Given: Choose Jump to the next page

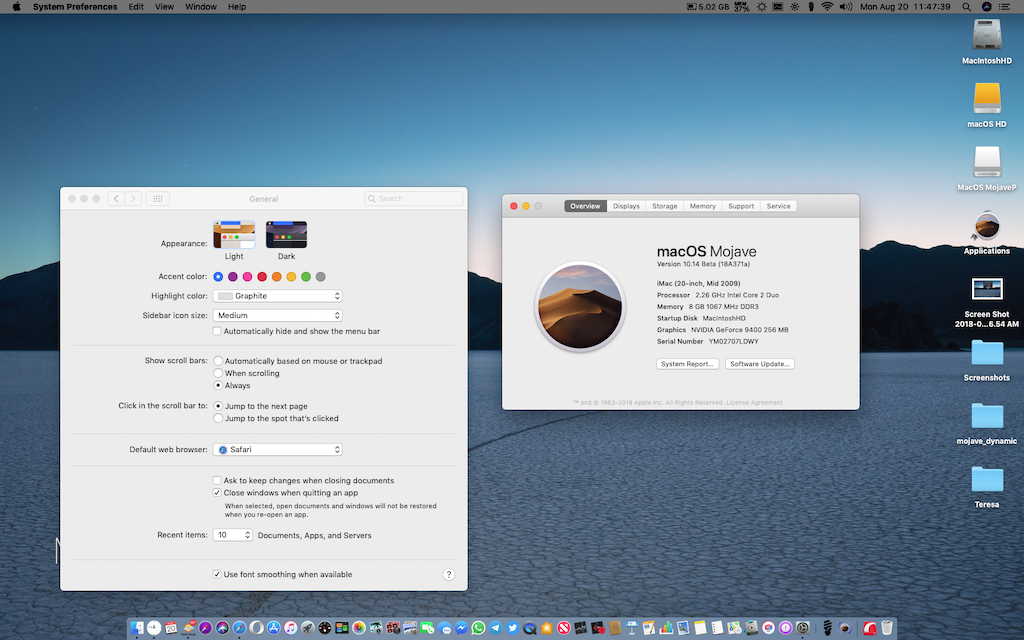Looking at the screenshot, I should pos(218,406).
